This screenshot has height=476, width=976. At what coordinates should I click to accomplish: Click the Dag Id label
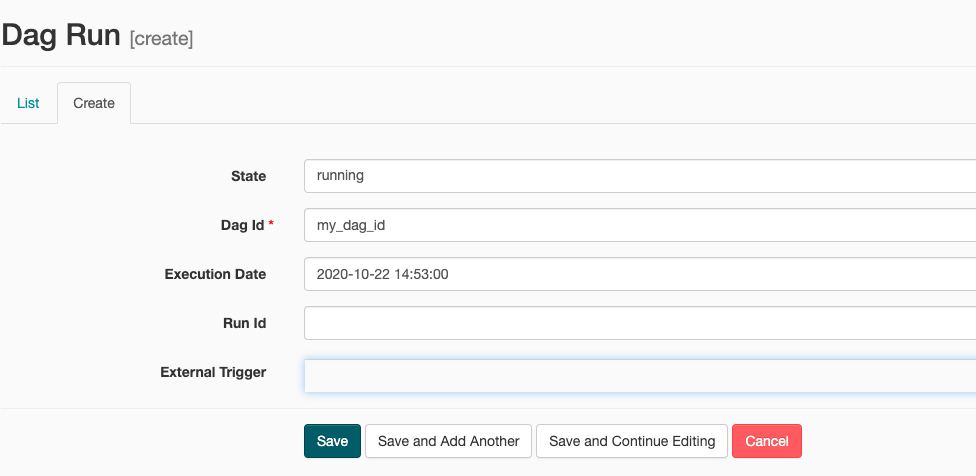coord(243,225)
